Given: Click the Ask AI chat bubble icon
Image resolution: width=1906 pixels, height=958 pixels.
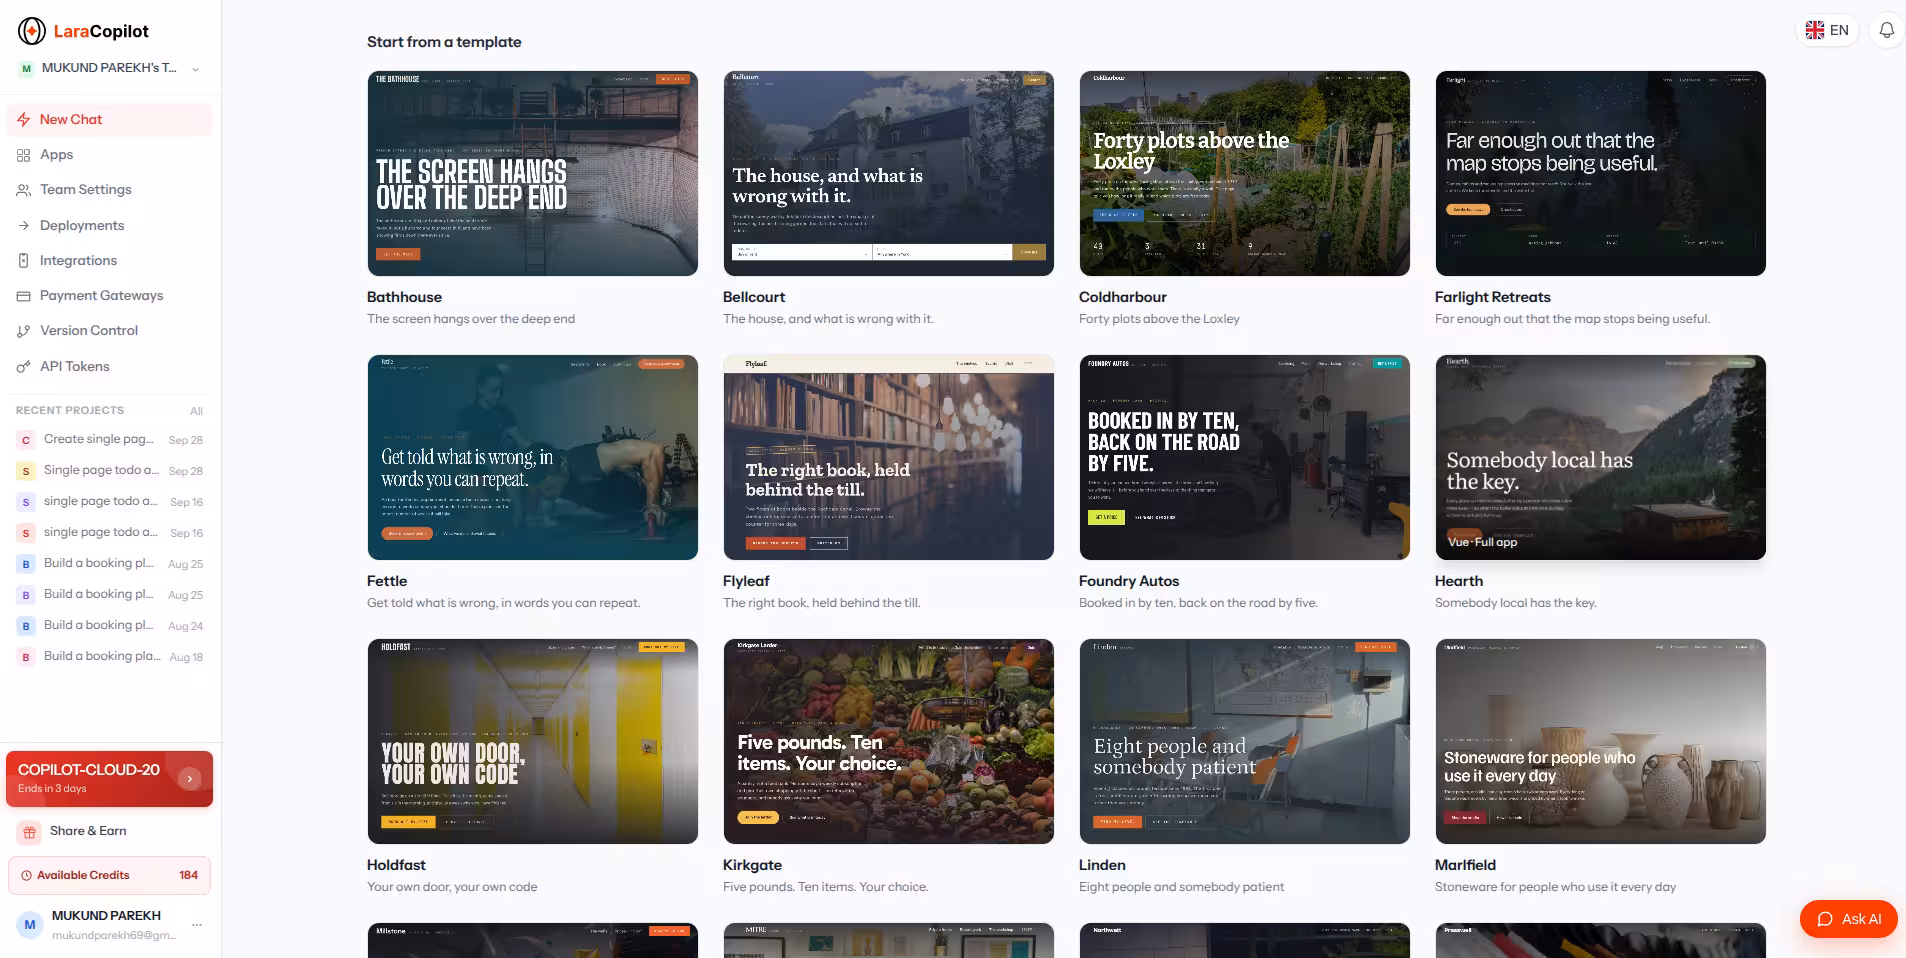Looking at the screenshot, I should tap(1825, 919).
